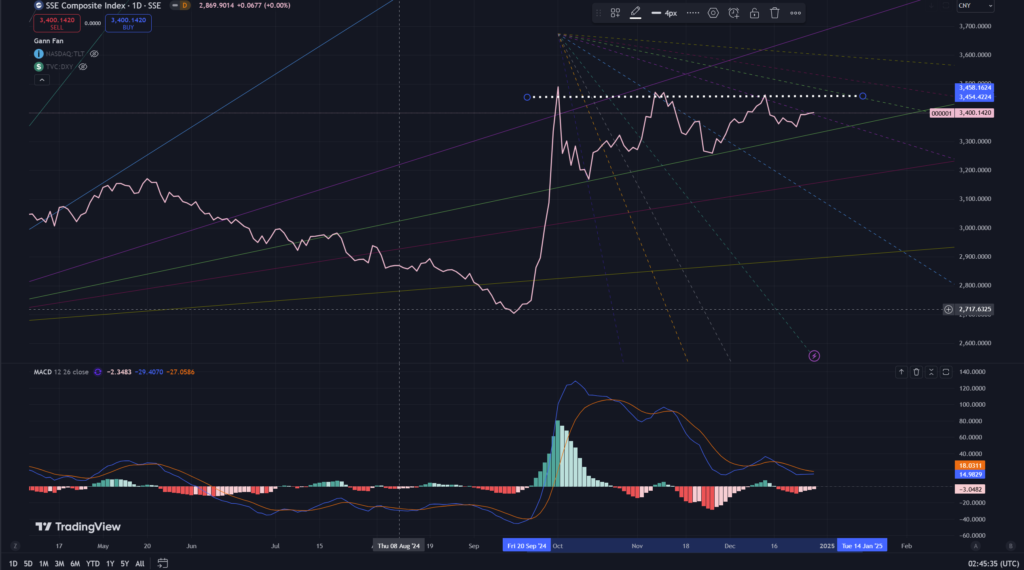The height and width of the screenshot is (570, 1024).
Task: Click the Z icon at time axis left
Action: pyautogui.click(x=15, y=546)
